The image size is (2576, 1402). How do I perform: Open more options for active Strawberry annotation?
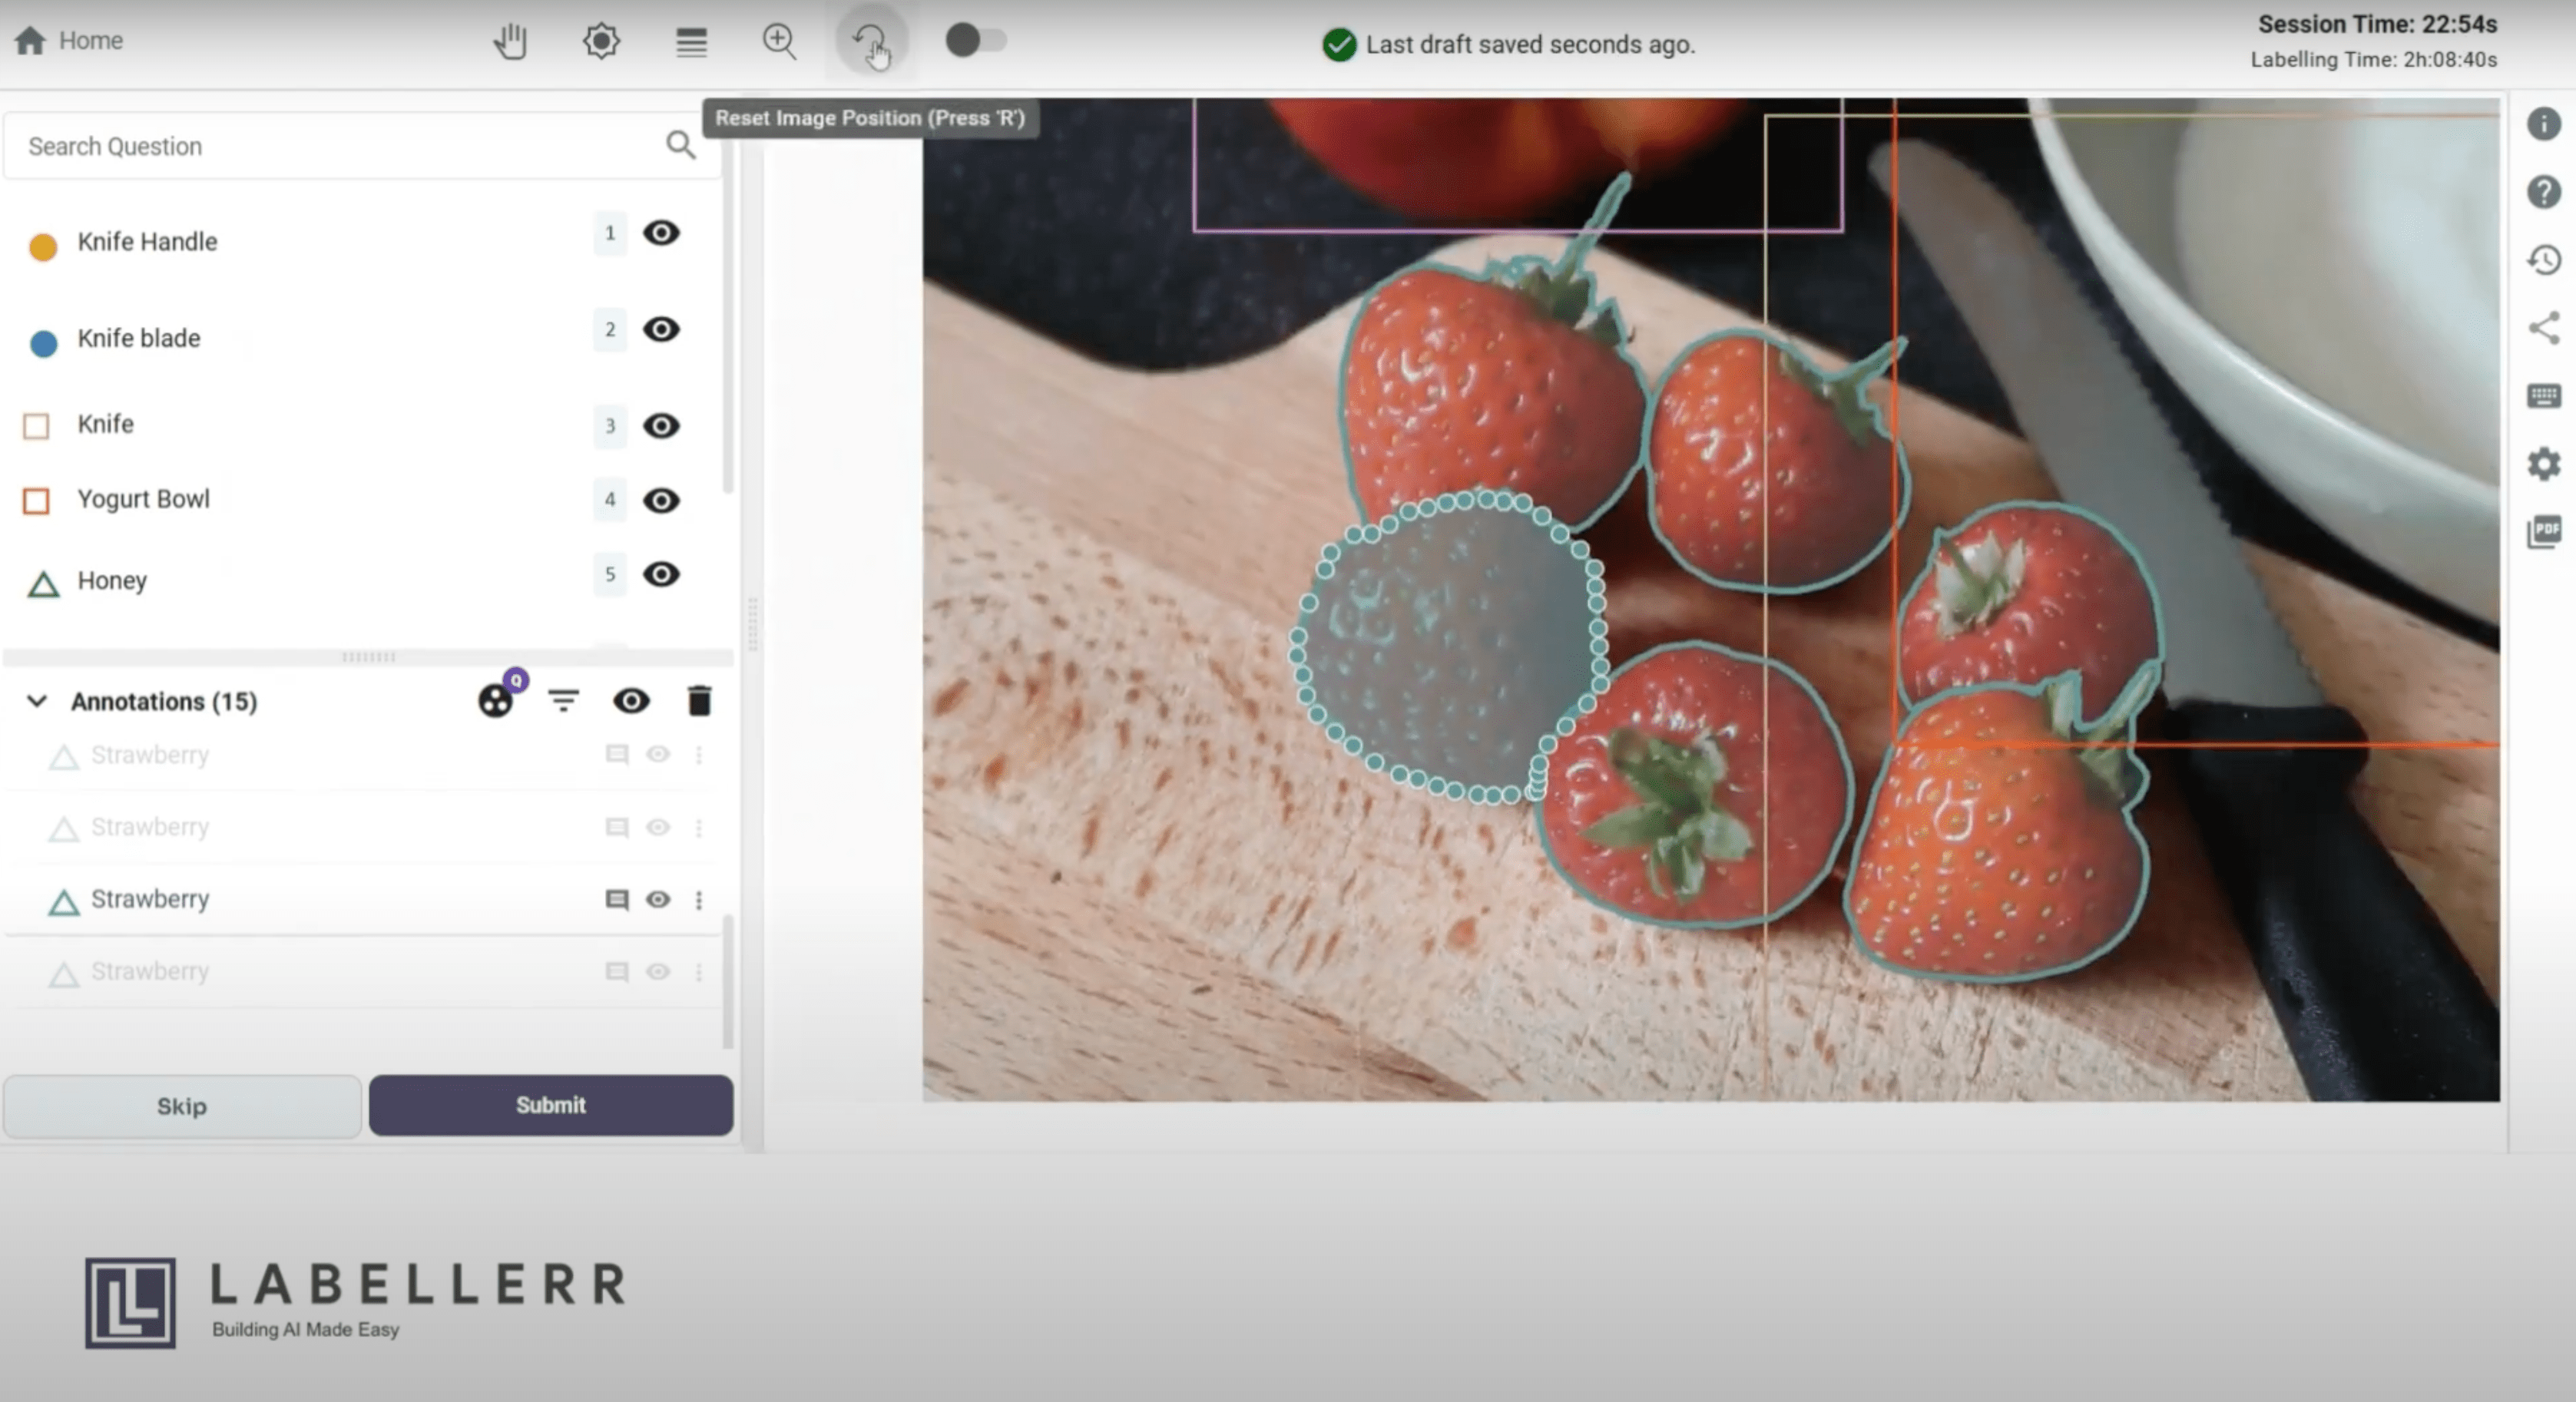coord(699,900)
